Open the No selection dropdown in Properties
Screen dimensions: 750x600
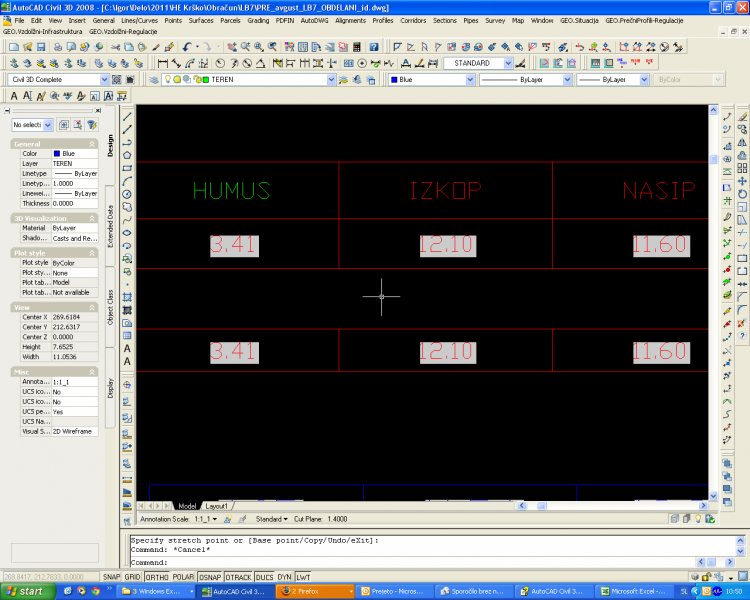(48, 125)
